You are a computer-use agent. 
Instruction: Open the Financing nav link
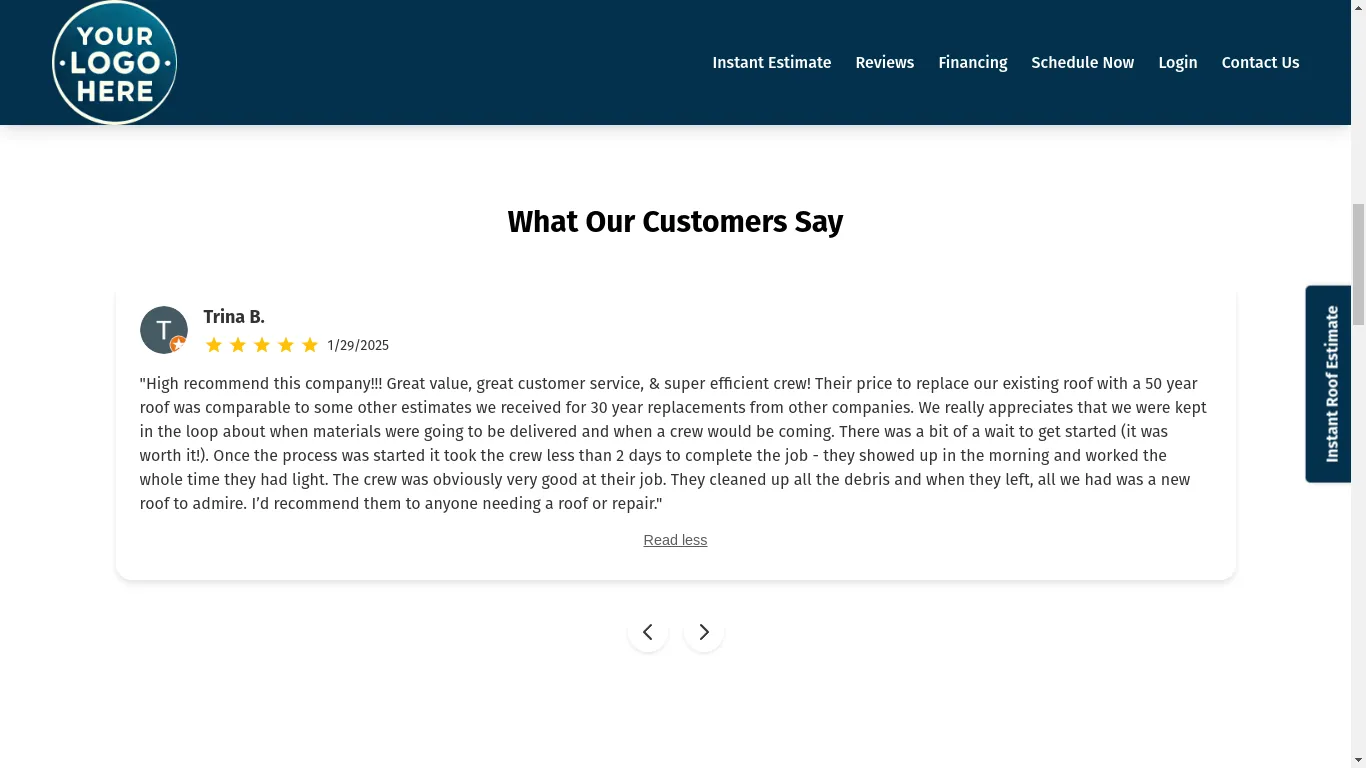tap(972, 63)
